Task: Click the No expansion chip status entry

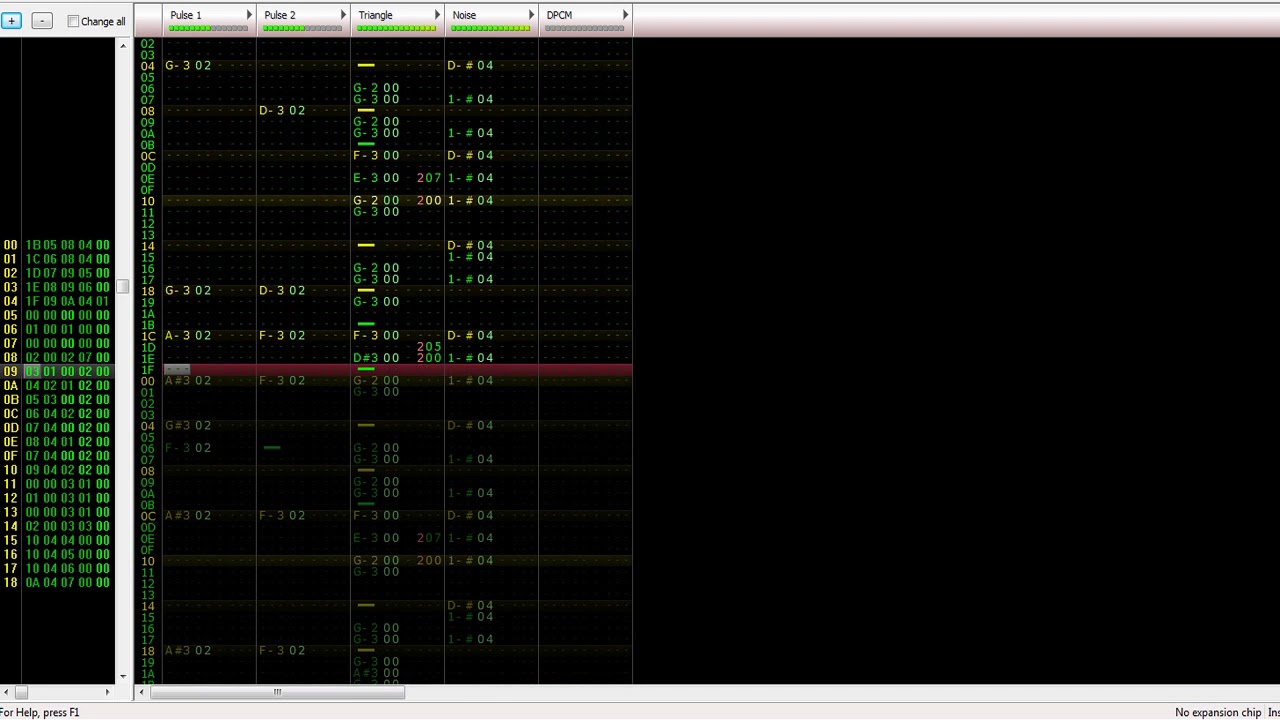Action: point(1218,712)
